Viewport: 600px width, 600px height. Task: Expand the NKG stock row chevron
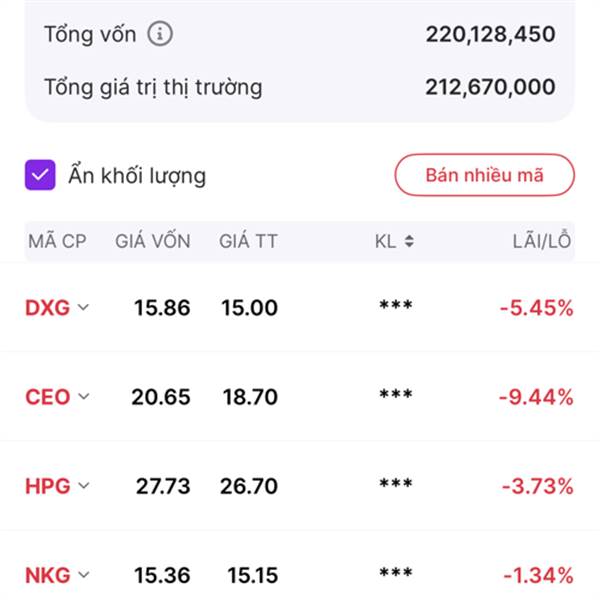[84, 575]
